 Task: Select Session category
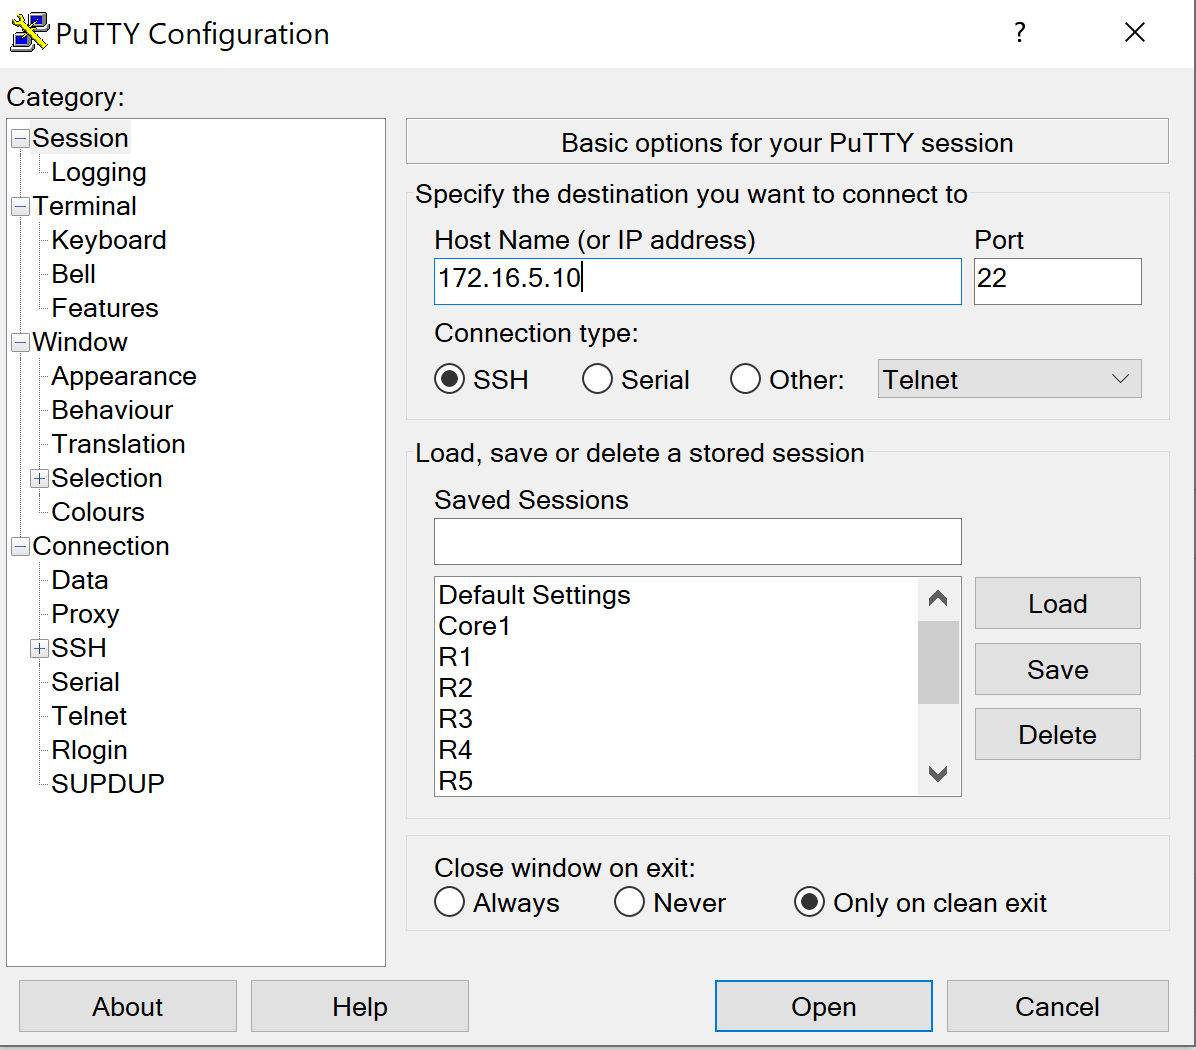coord(80,138)
